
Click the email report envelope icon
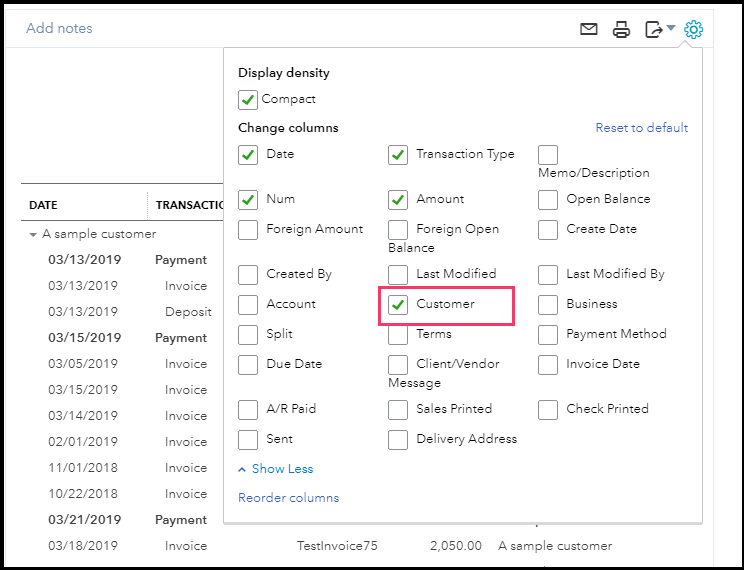pyautogui.click(x=589, y=29)
